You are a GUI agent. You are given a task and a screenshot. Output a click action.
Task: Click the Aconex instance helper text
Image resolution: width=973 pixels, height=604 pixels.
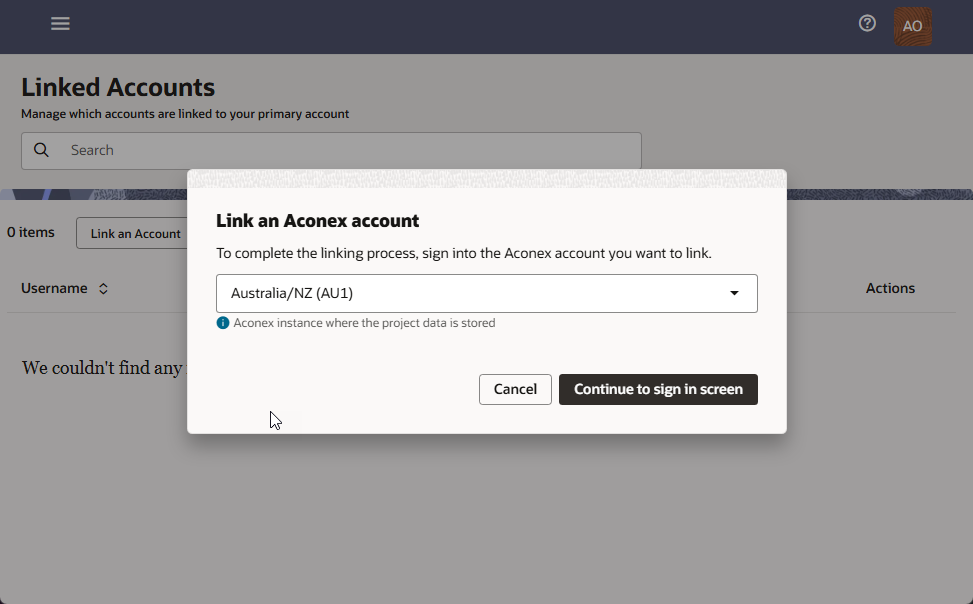point(364,323)
